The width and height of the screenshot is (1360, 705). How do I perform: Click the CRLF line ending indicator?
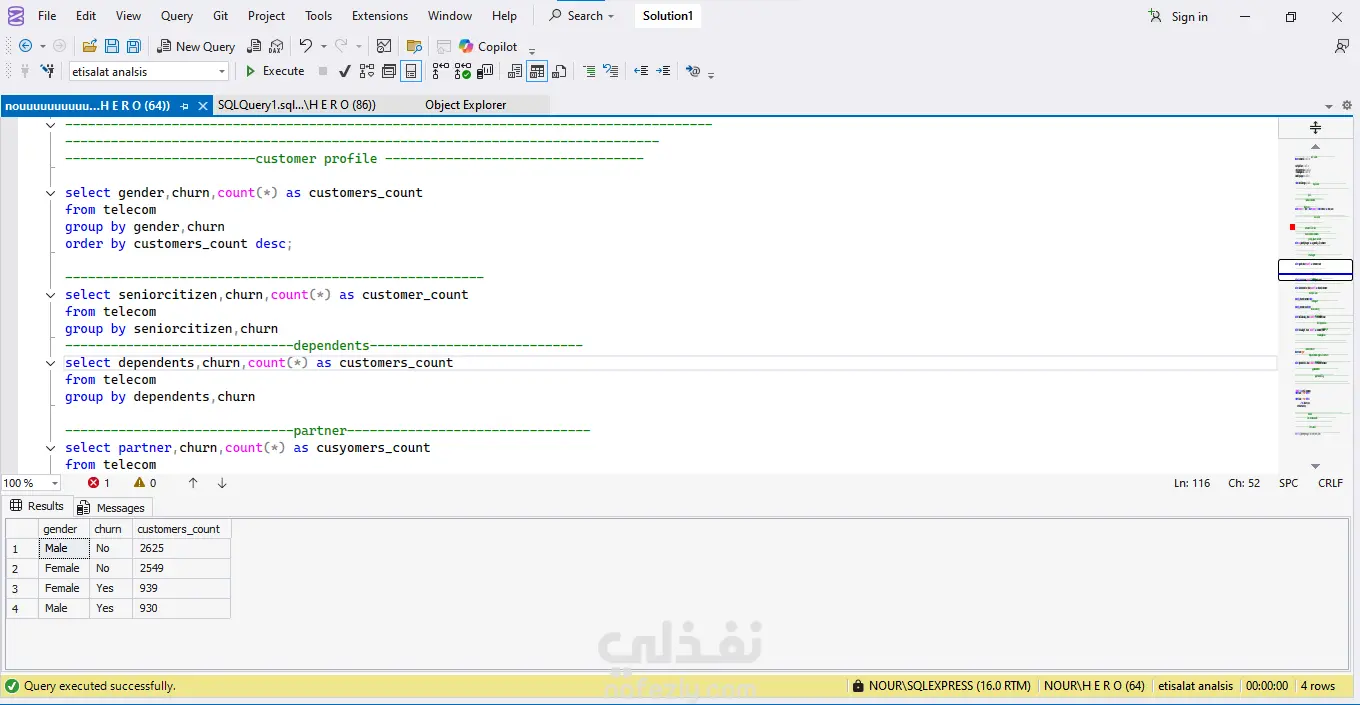click(1330, 483)
